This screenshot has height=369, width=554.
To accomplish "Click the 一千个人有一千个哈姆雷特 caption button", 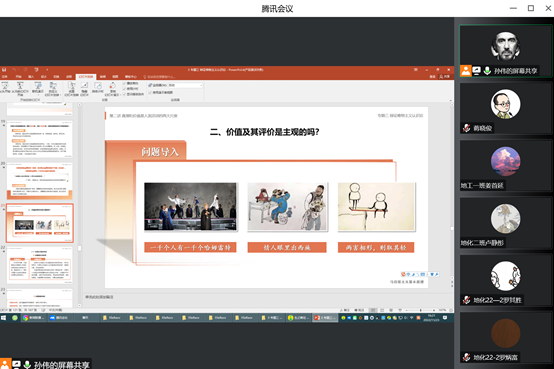I will coord(190,247).
